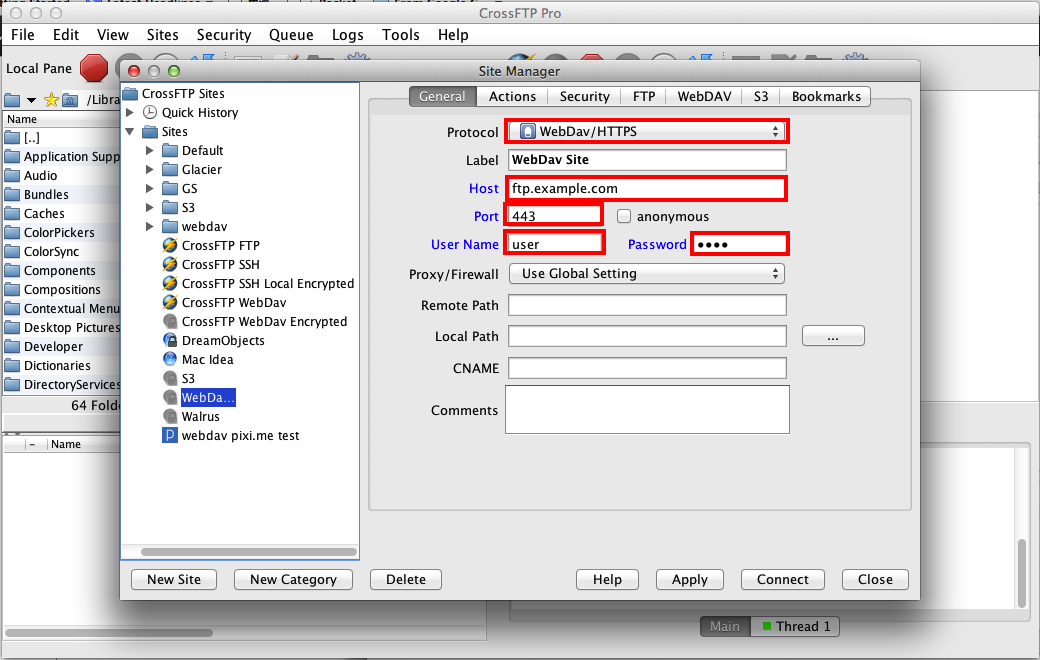The width and height of the screenshot is (1040, 660).
Task: Switch to the FTP tab
Action: 643,96
